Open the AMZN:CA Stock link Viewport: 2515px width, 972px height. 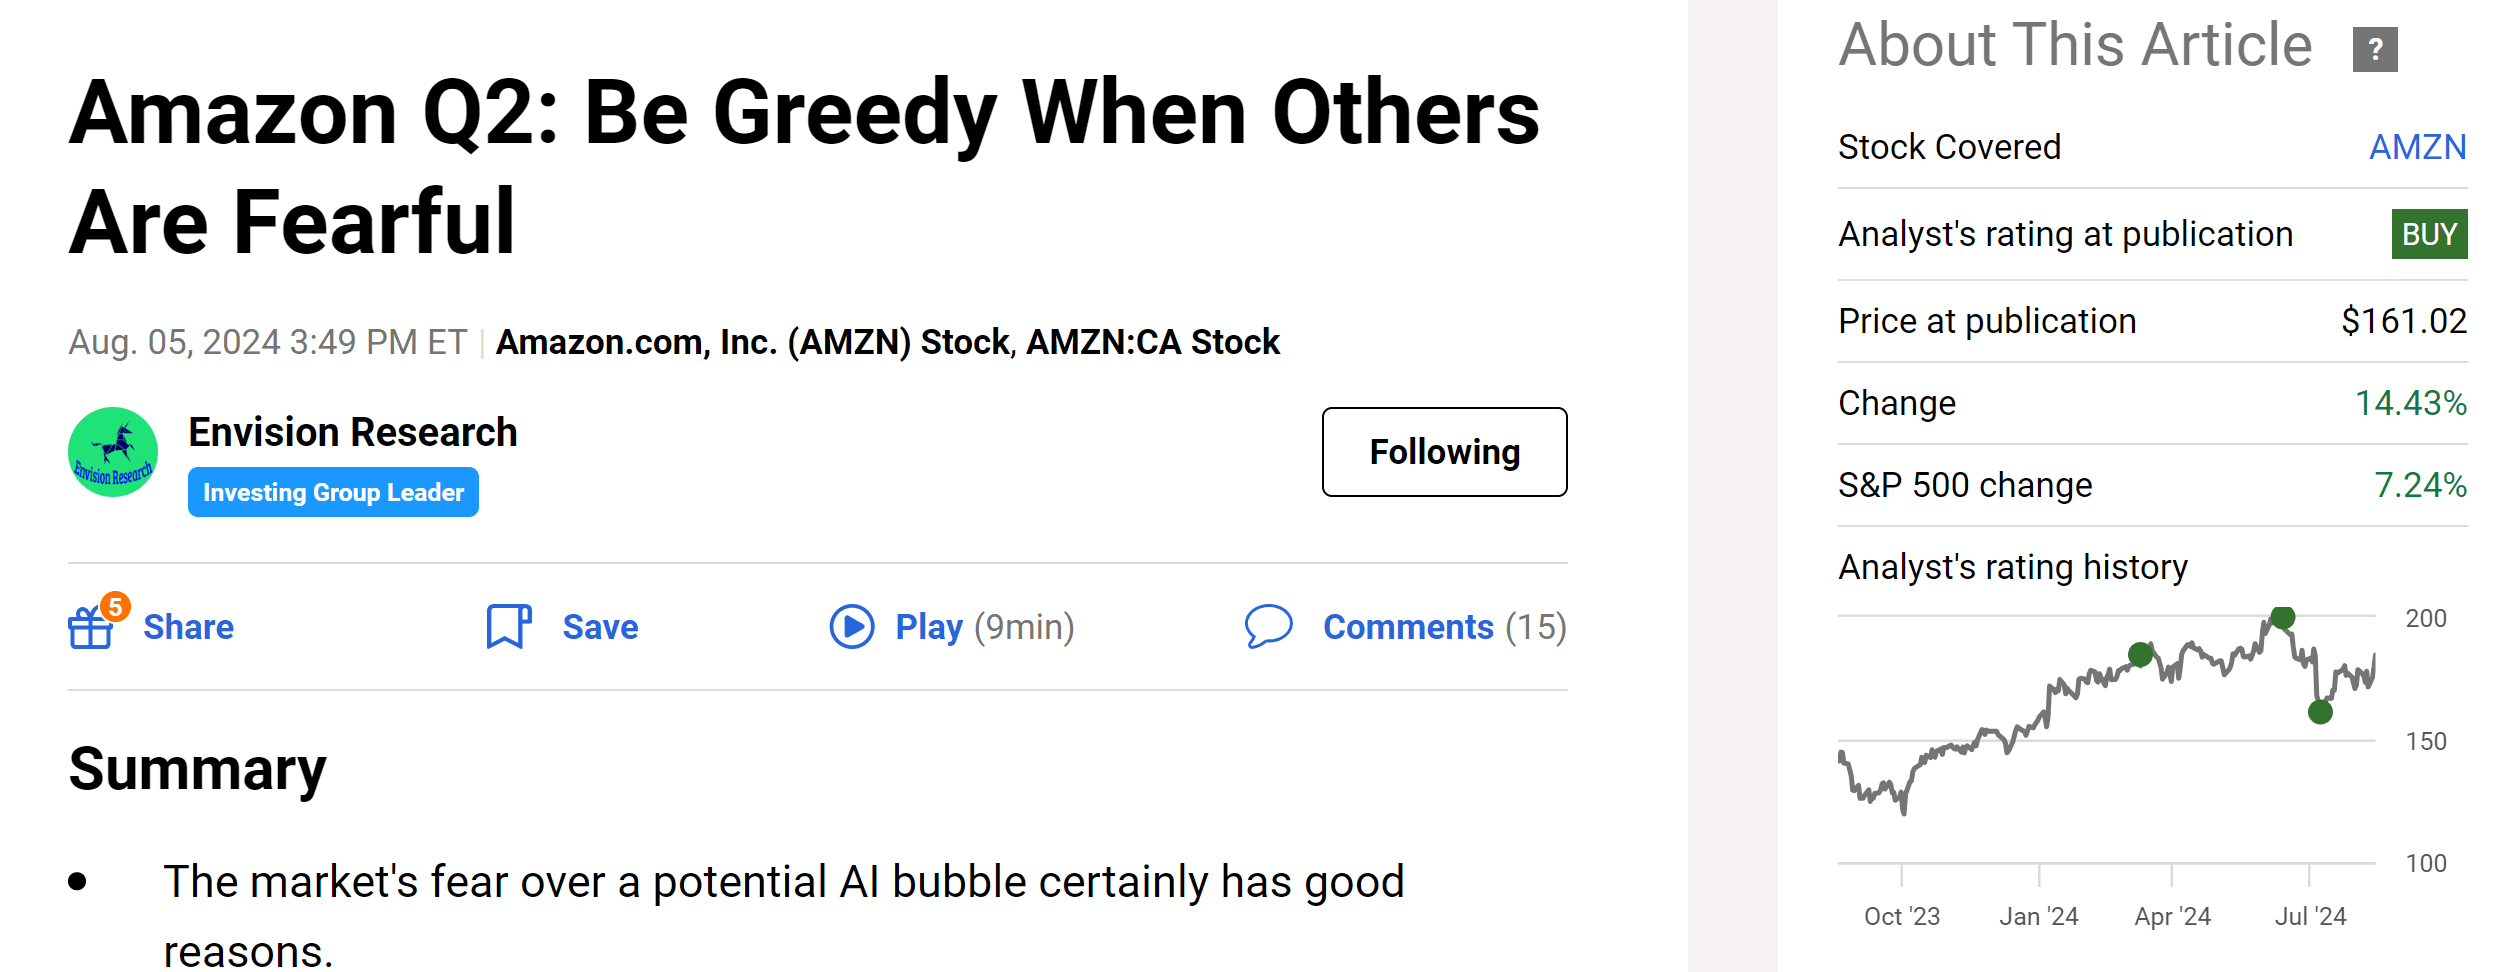pyautogui.click(x=1153, y=342)
